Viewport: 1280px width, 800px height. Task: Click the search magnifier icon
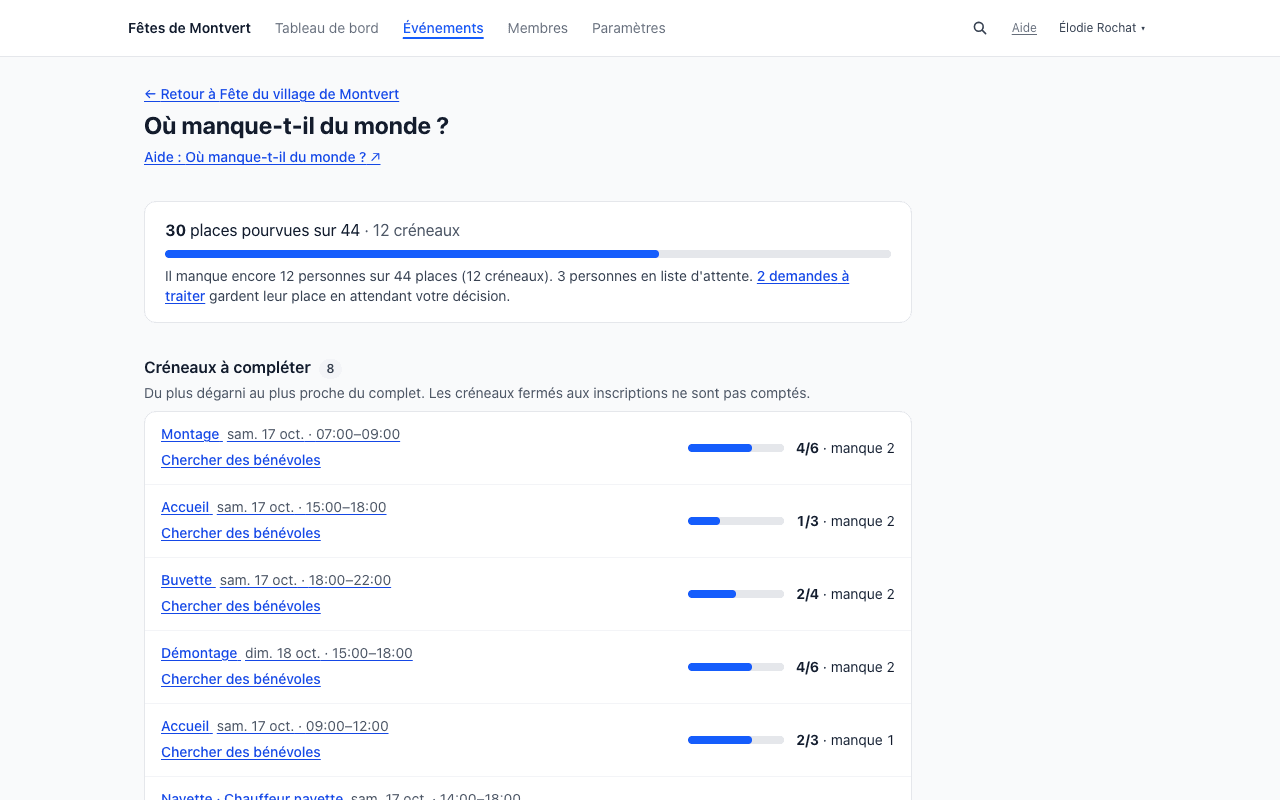tap(980, 28)
